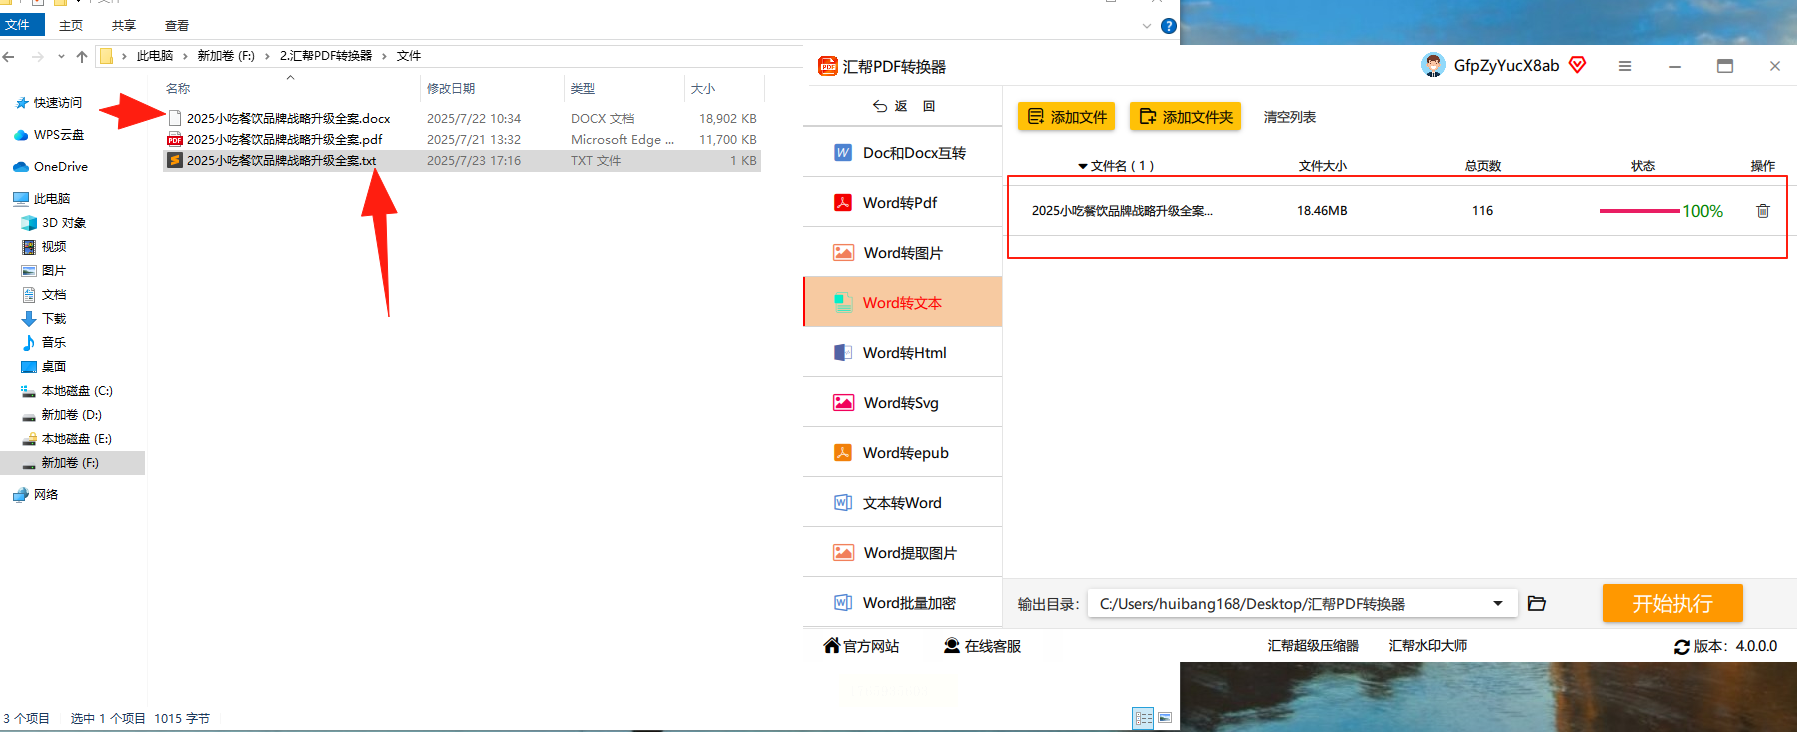
Task: Click File Explorer's forward arrow
Action: [x=38, y=56]
